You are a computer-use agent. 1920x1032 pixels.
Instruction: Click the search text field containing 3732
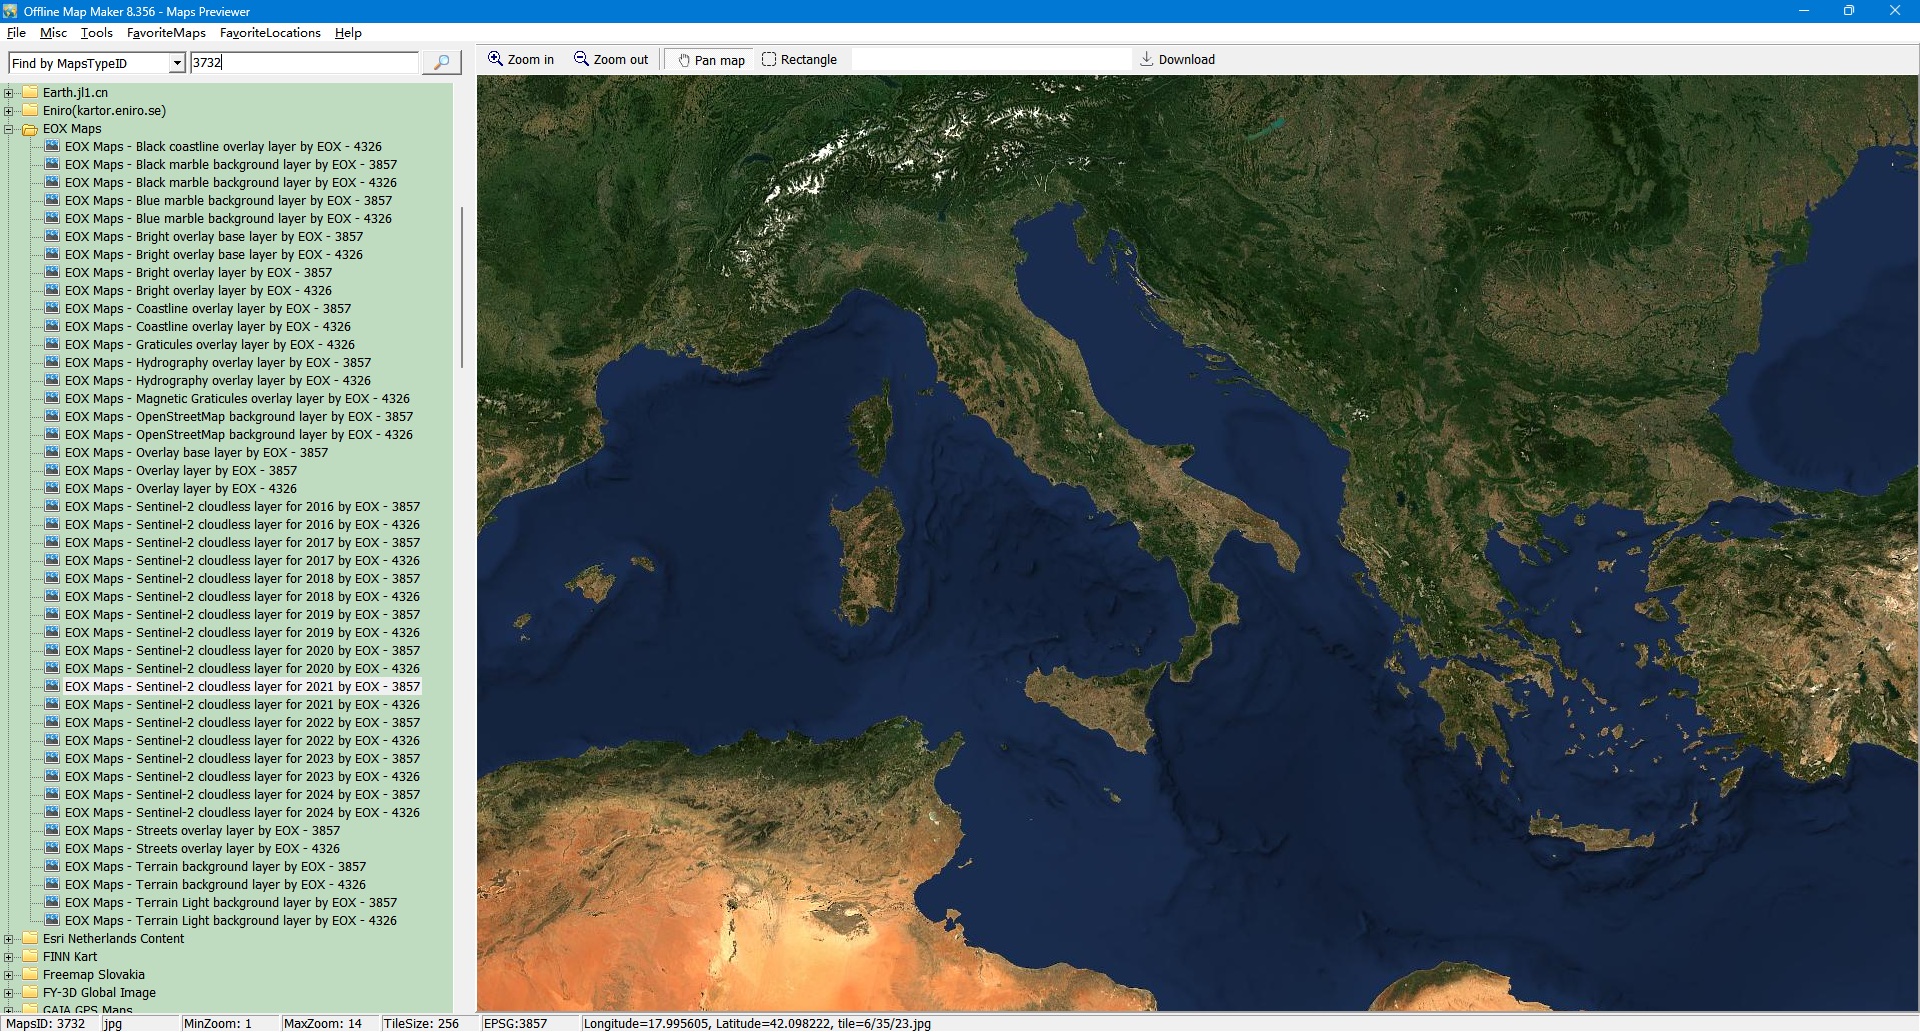(304, 63)
